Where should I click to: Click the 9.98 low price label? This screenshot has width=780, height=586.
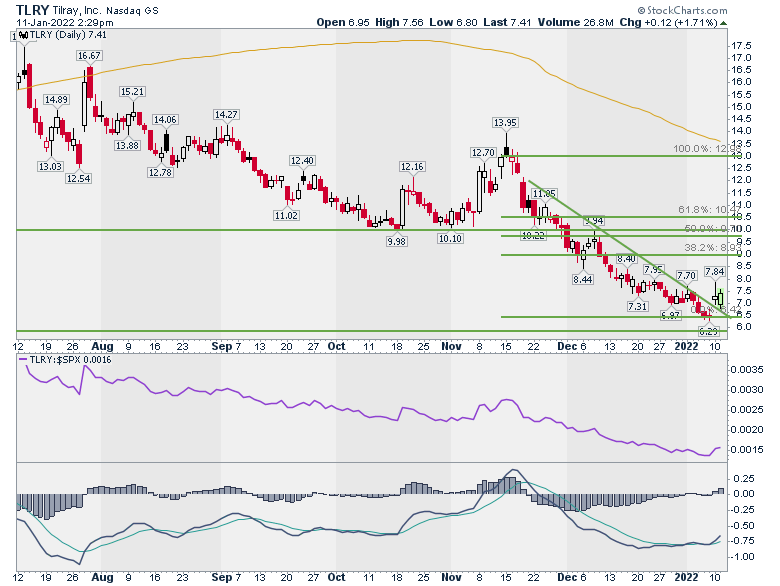tap(396, 241)
